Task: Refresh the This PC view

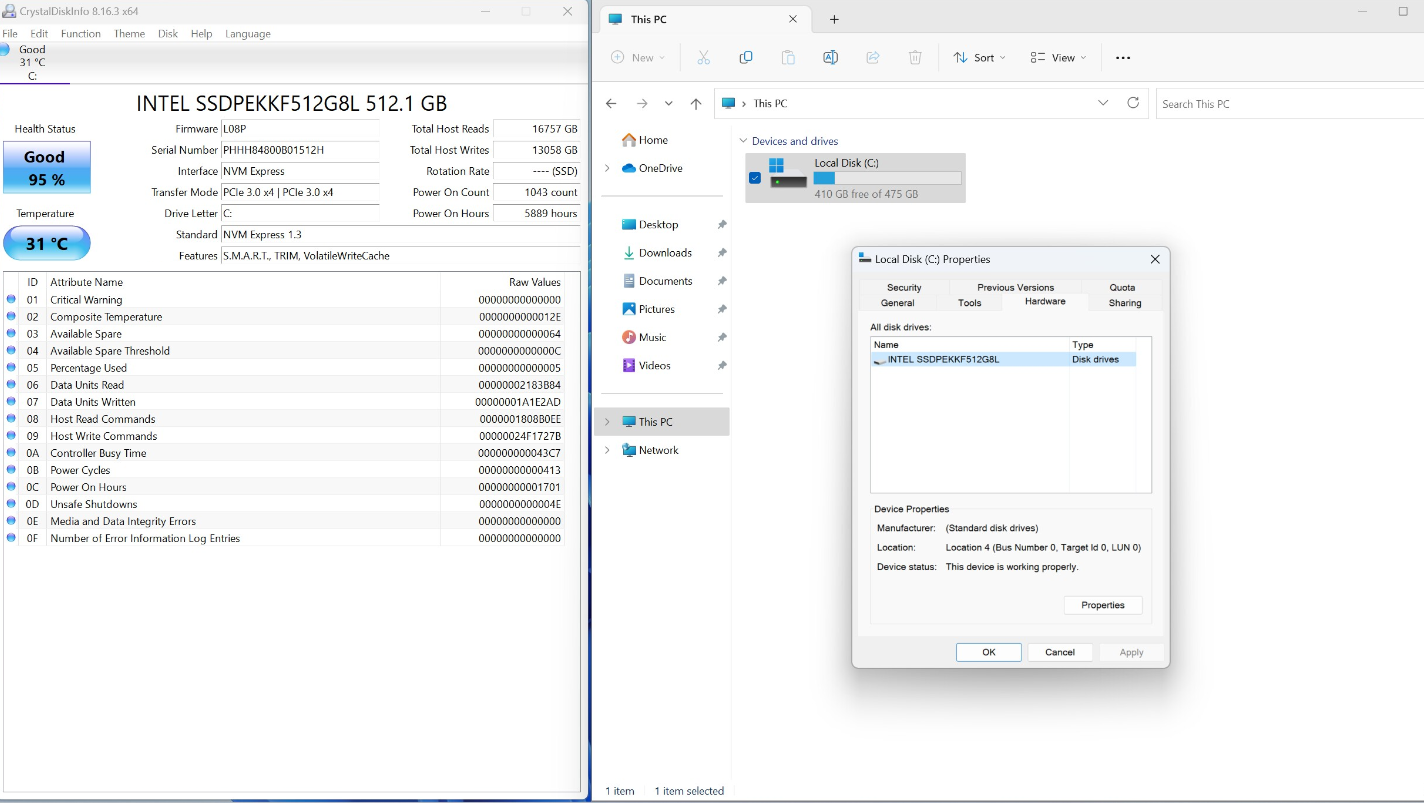Action: click(x=1133, y=103)
